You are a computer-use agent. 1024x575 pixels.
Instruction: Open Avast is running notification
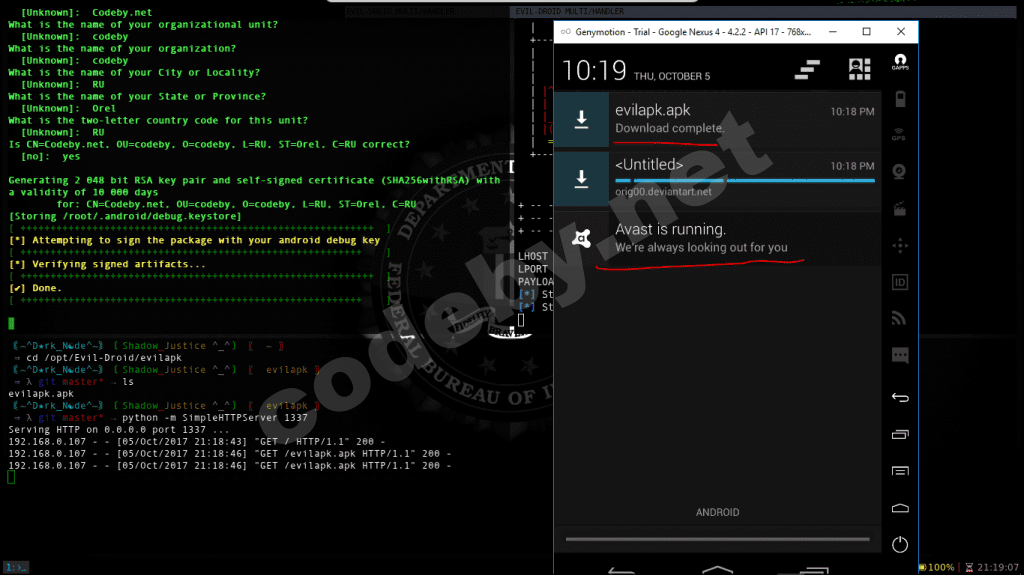(718, 238)
